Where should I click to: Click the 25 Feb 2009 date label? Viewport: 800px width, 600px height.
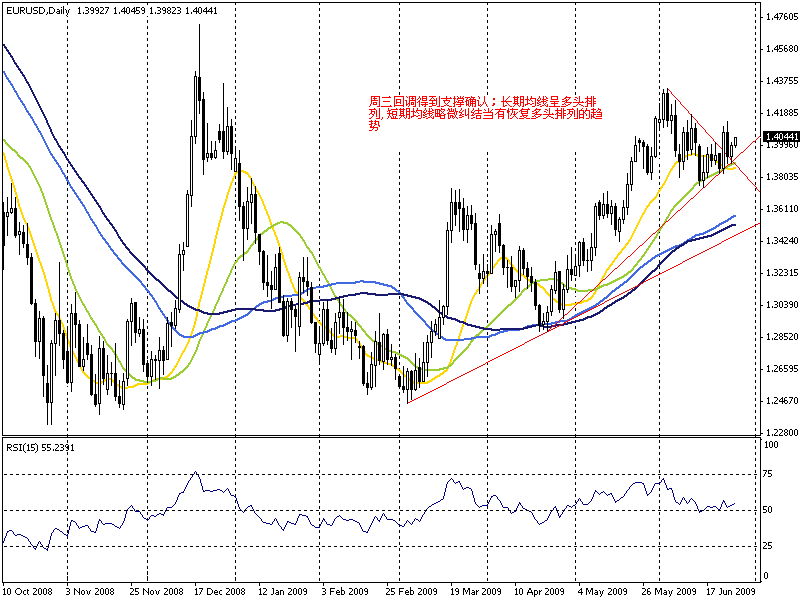(411, 591)
